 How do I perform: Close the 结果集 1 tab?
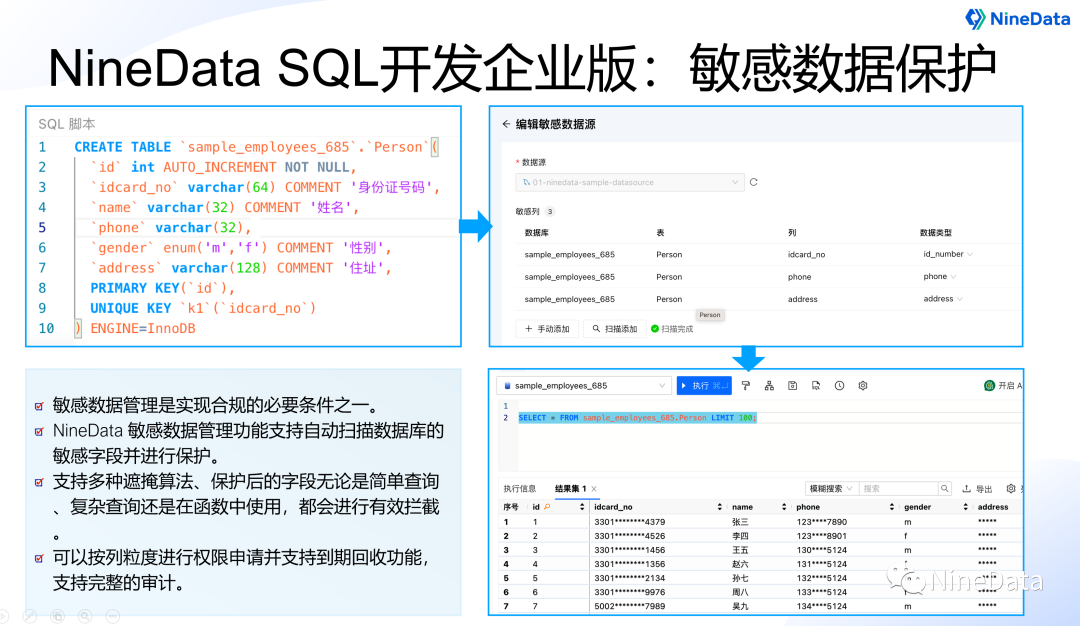pos(594,489)
